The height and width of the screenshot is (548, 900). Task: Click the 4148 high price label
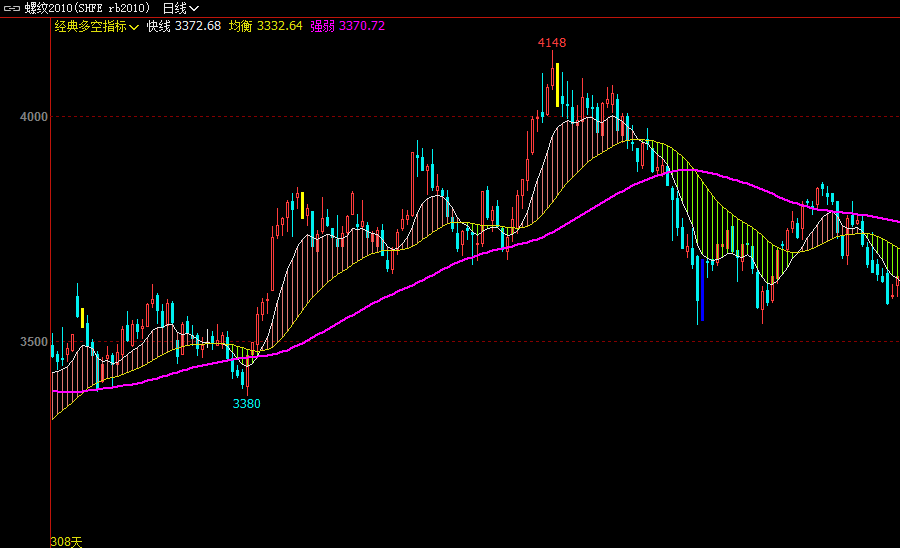(552, 42)
